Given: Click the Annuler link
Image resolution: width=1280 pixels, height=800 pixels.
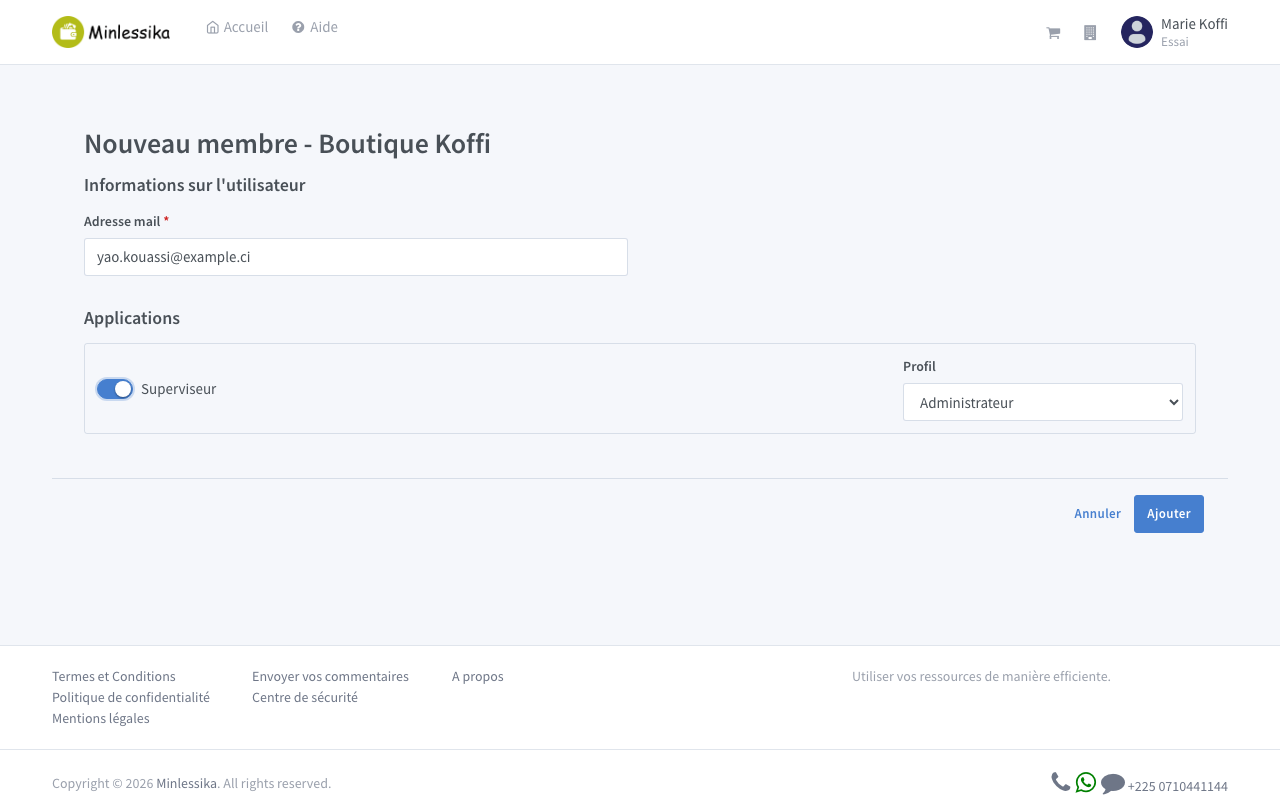Looking at the screenshot, I should 1097,514.
